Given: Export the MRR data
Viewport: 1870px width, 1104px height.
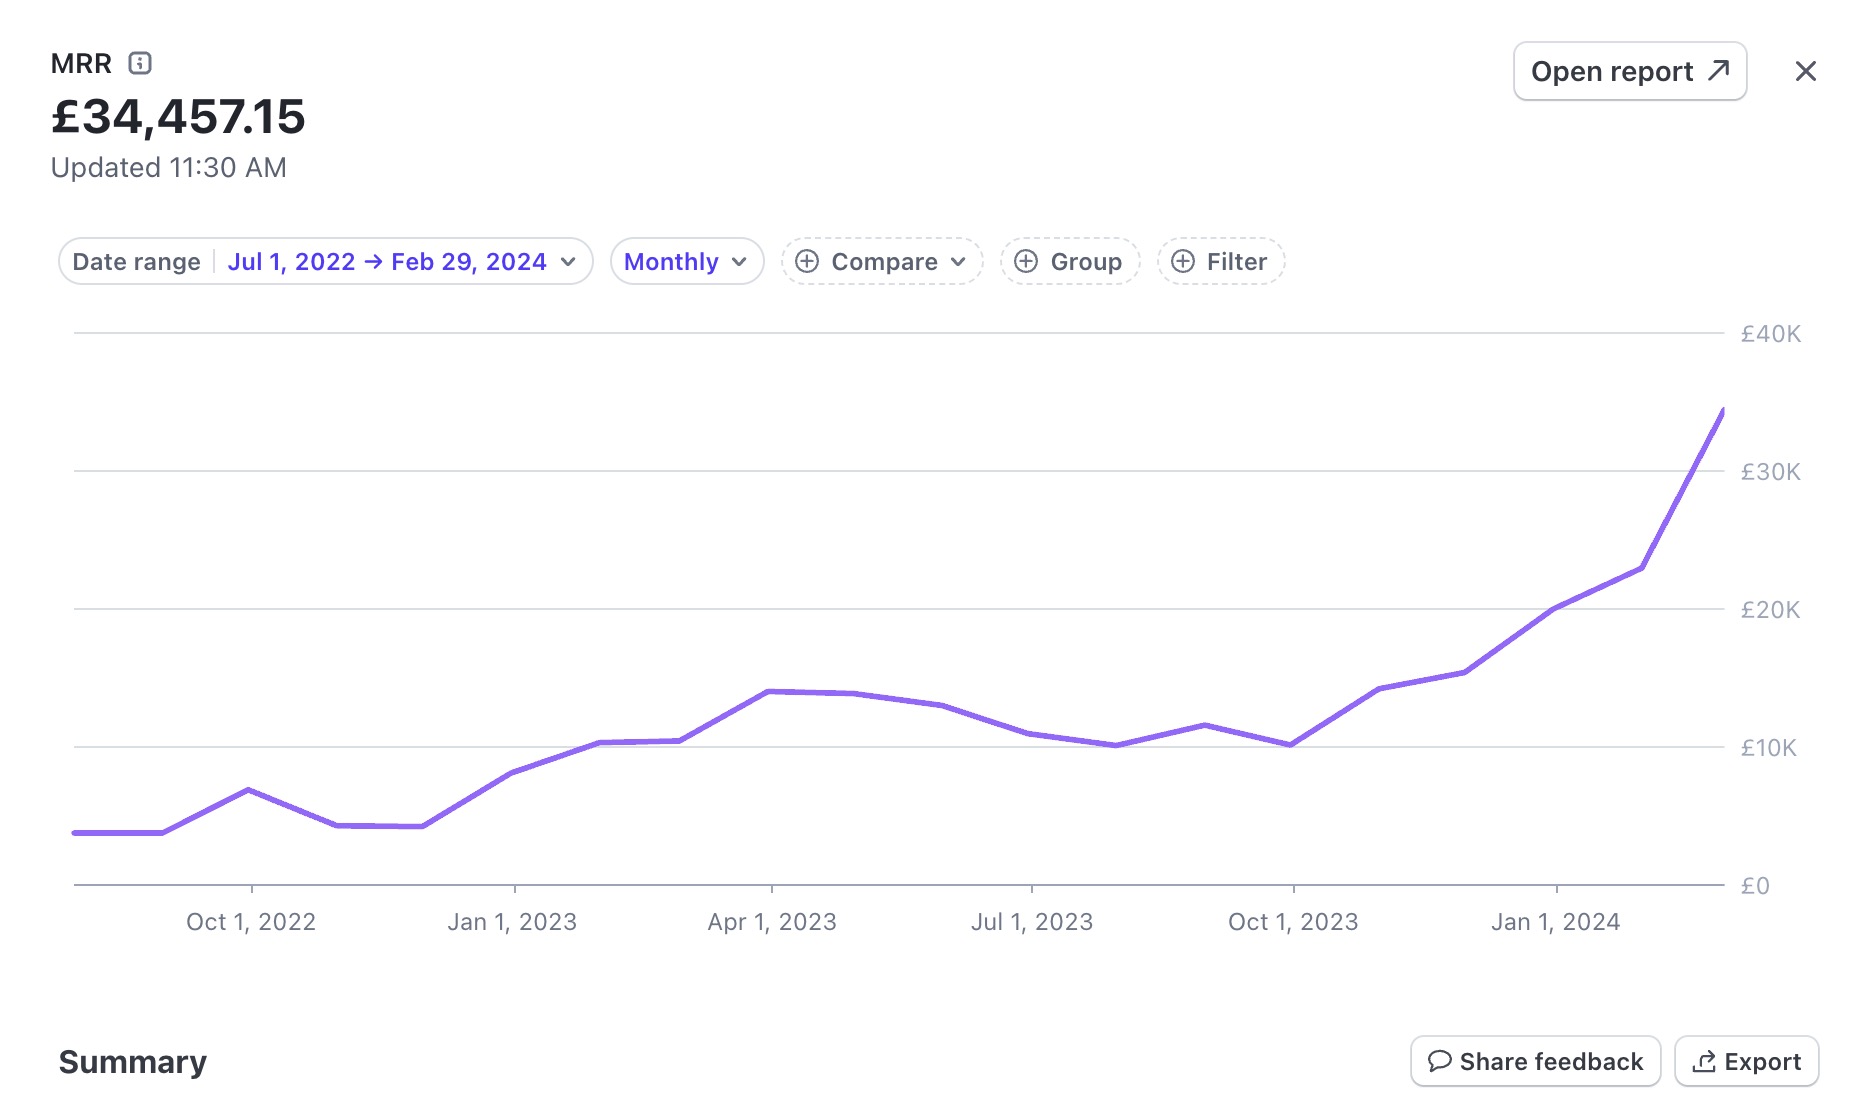Looking at the screenshot, I should 1746,1061.
